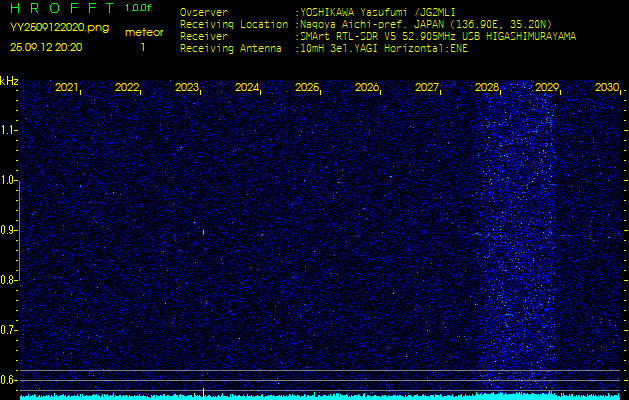Click the Ovserver label
This screenshot has width=629, height=400.
click(x=204, y=12)
